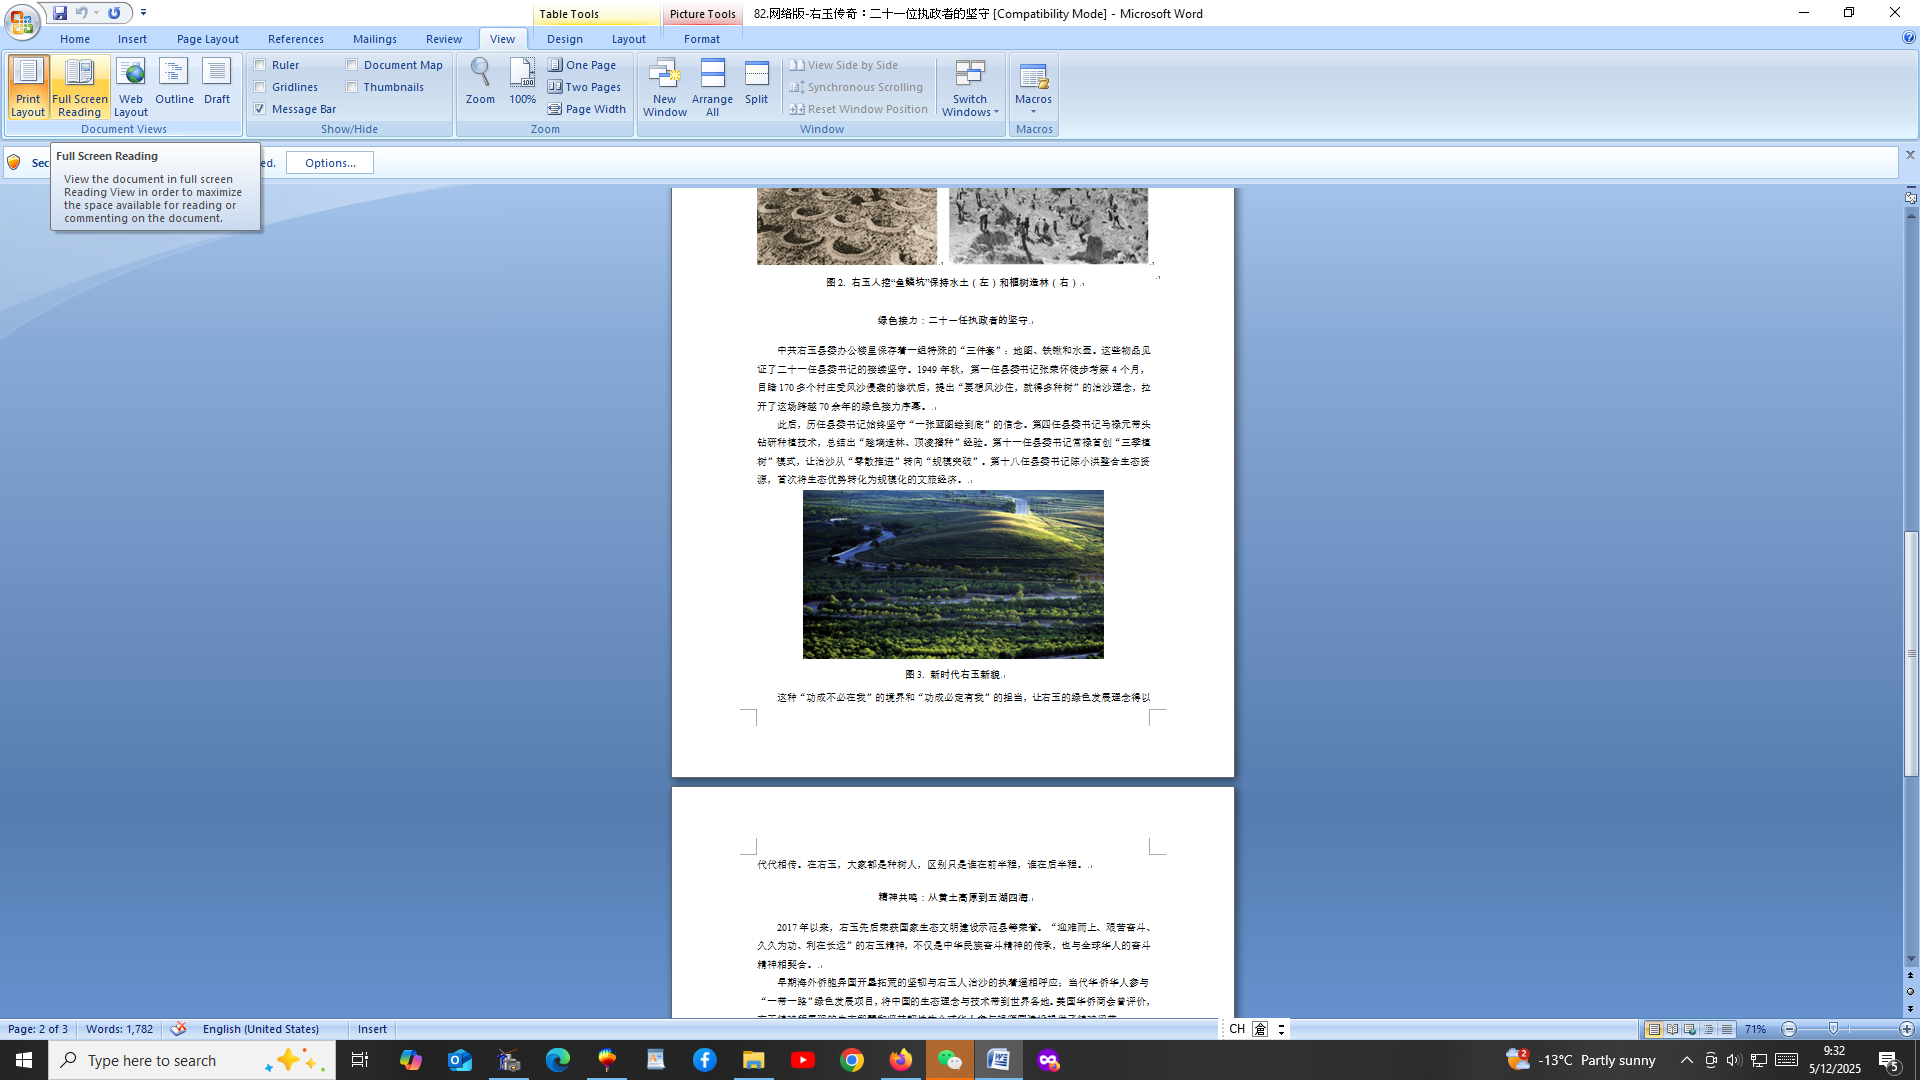The width and height of the screenshot is (1920, 1080).
Task: Switch to the Page Layout tab
Action: tap(207, 39)
